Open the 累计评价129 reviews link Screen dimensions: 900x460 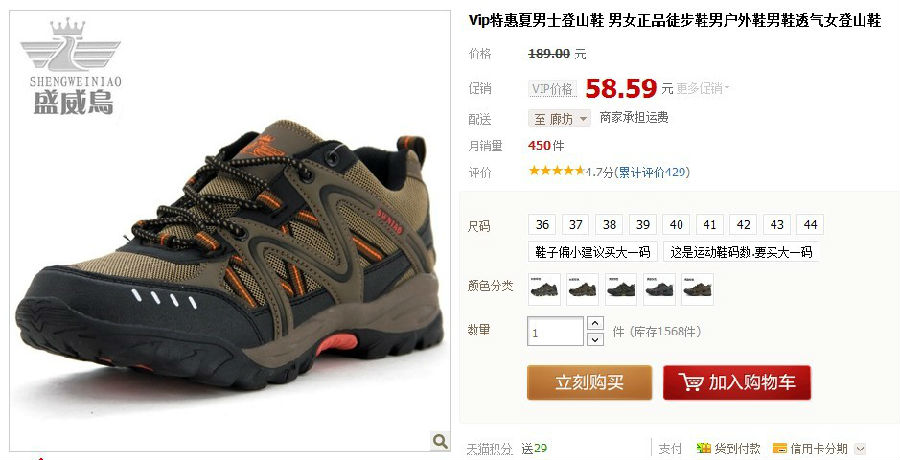coord(652,172)
